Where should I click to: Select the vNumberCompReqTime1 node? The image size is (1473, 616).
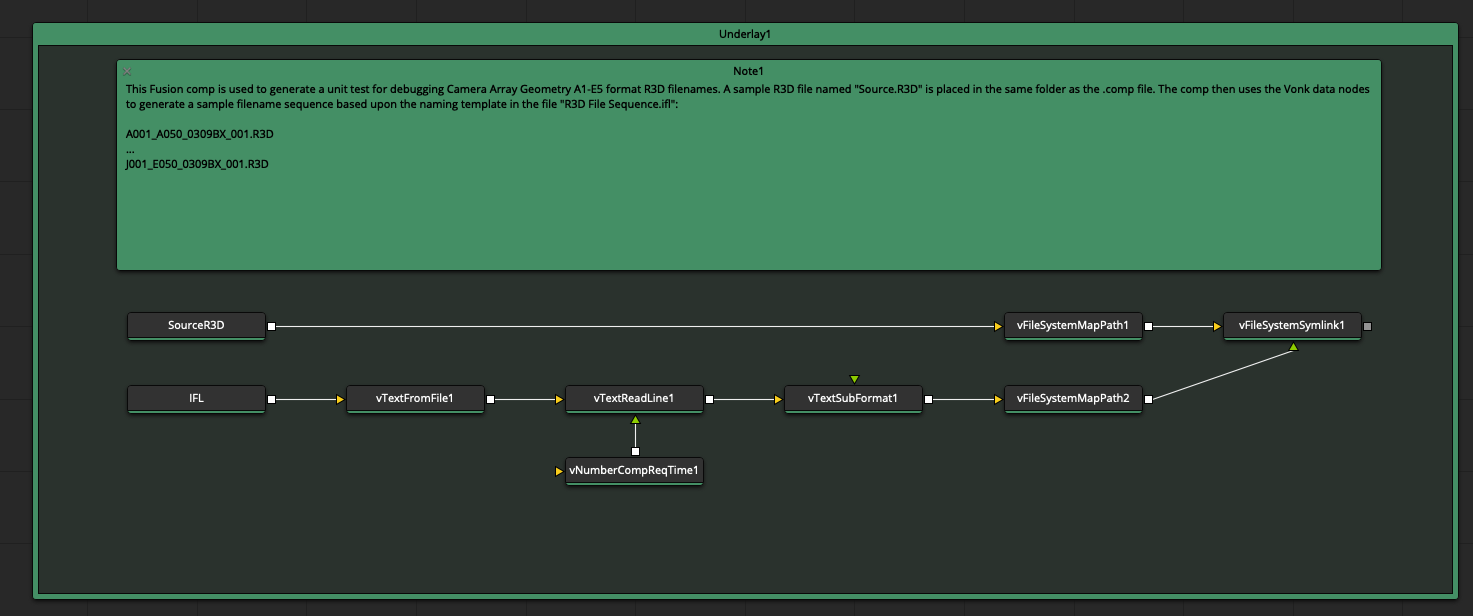[x=634, y=471]
